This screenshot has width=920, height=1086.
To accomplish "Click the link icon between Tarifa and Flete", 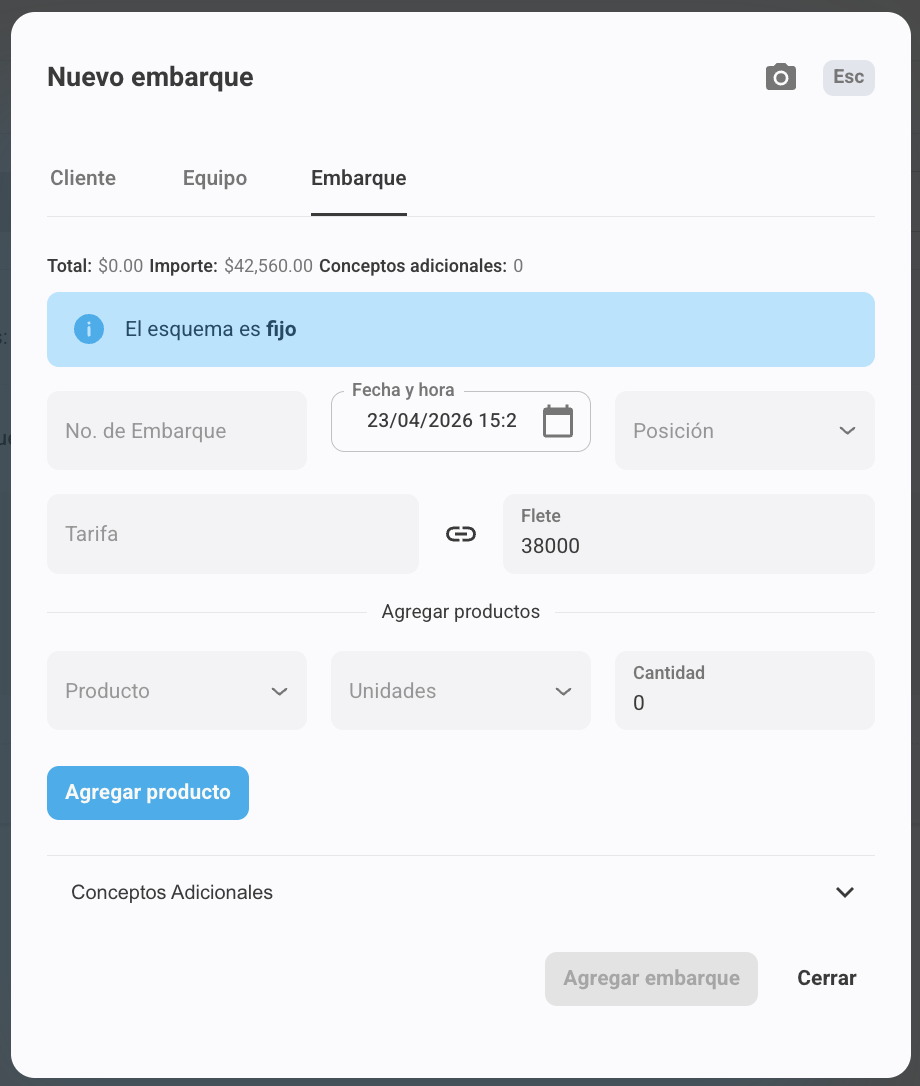I will [x=461, y=534].
